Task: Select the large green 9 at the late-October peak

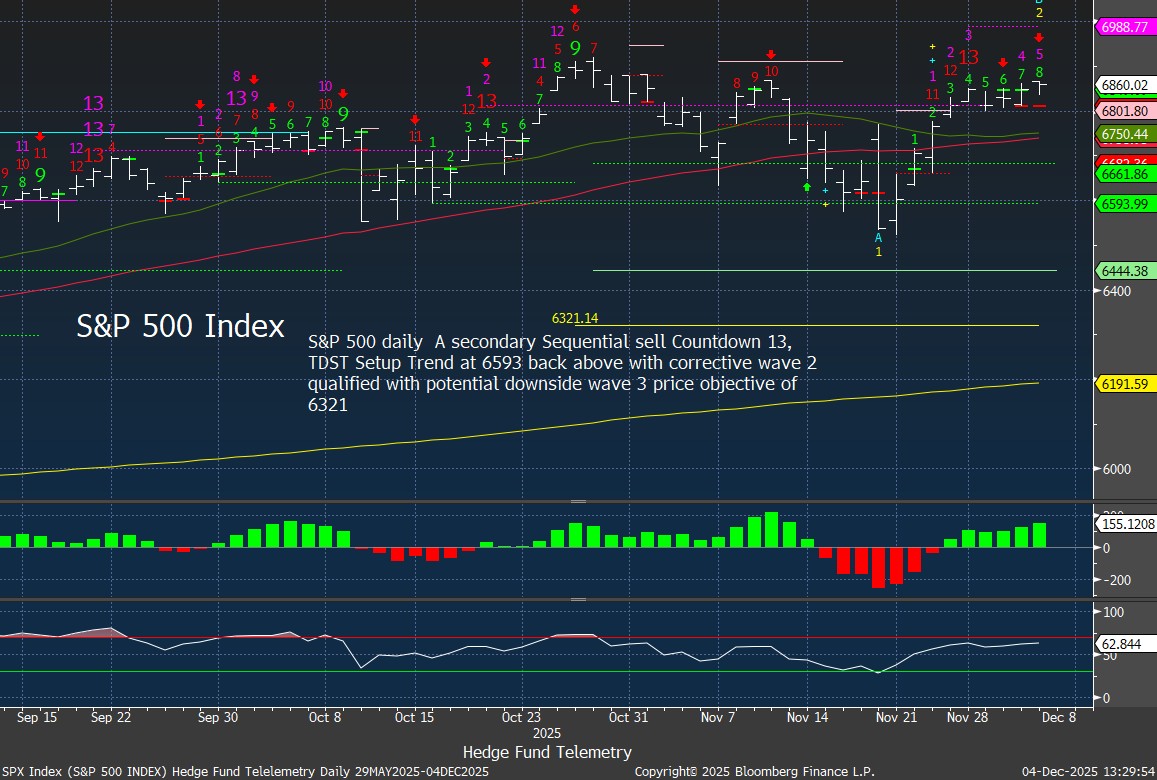Action: pyautogui.click(x=575, y=48)
